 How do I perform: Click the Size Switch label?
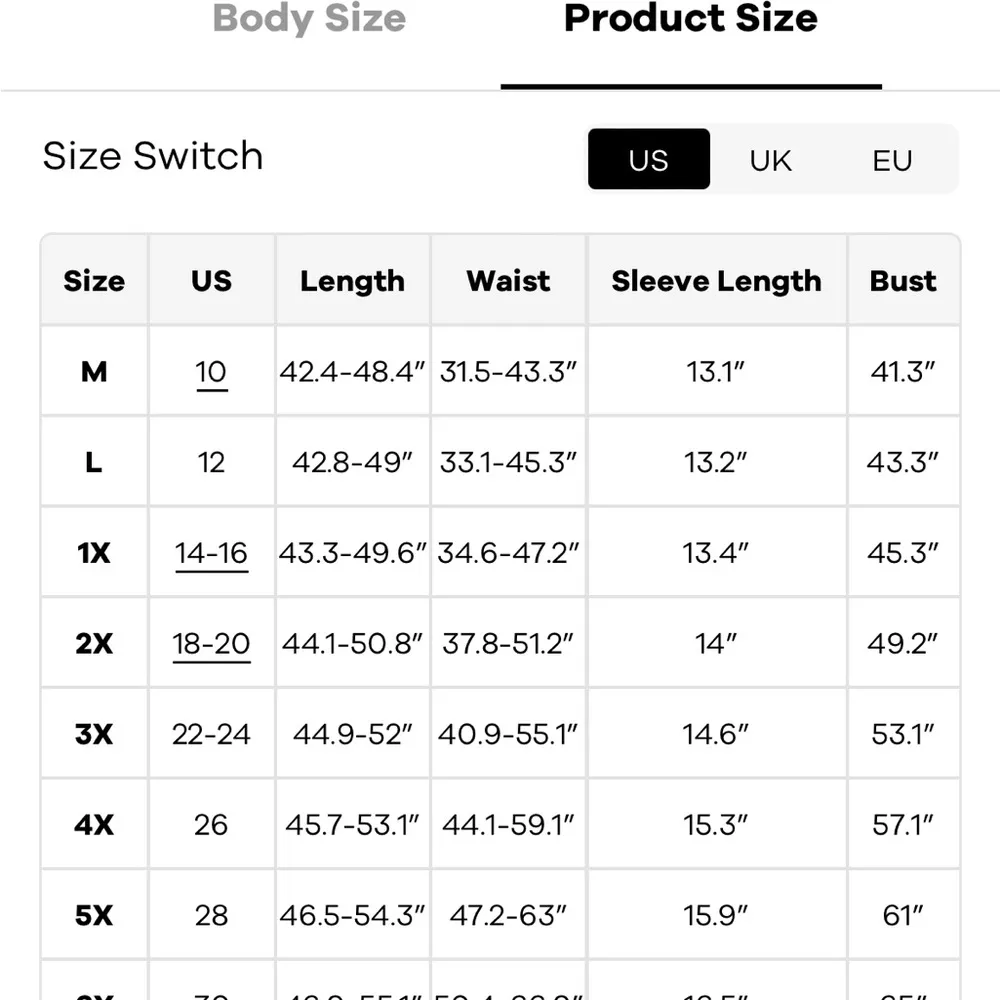tap(153, 157)
